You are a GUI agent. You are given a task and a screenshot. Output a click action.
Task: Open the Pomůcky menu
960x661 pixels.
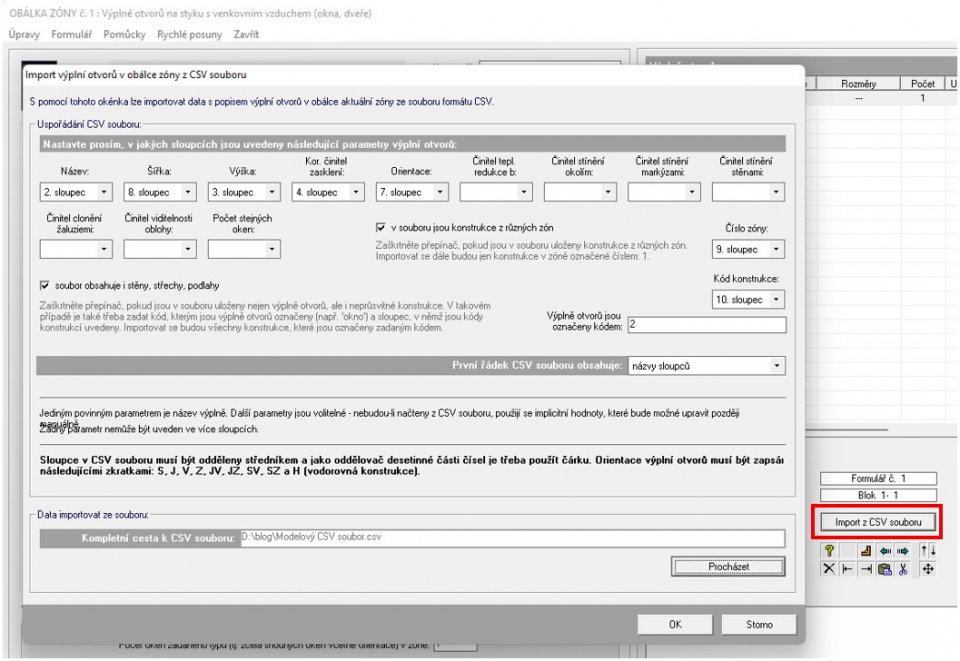pyautogui.click(x=124, y=34)
